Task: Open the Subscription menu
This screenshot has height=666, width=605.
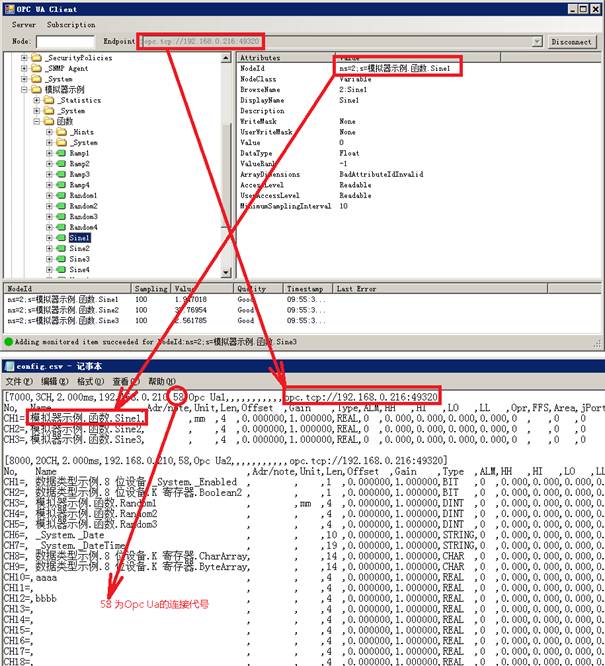Action: 71,24
